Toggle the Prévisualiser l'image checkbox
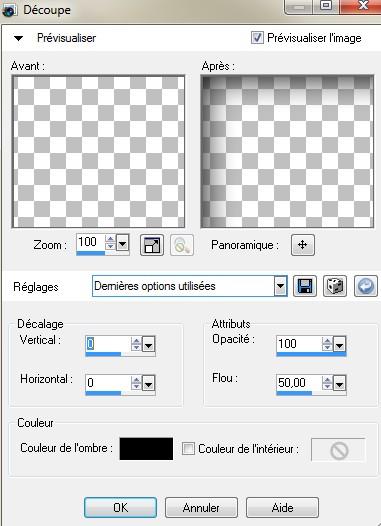This screenshot has width=381, height=526. click(x=257, y=38)
